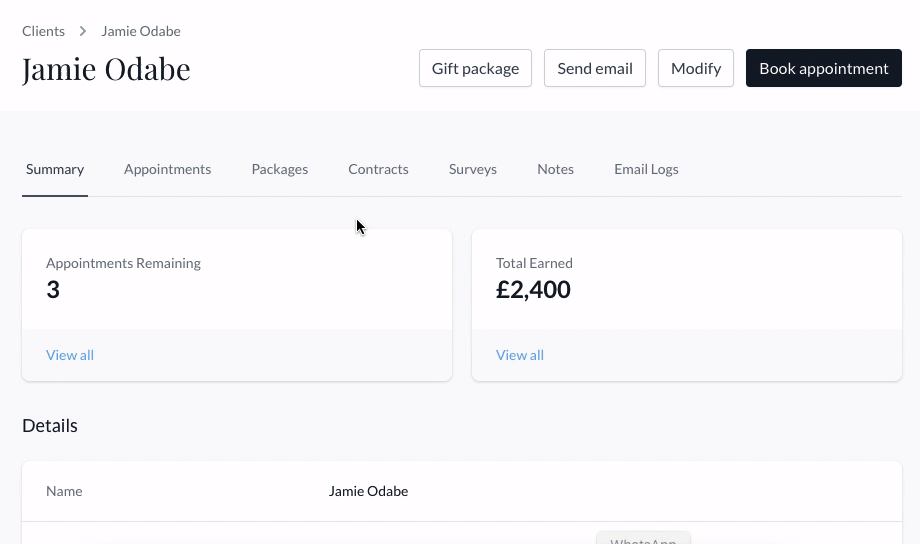Click the Jamie Odabe breadcrumb item
The height and width of the screenshot is (544, 920).
pyautogui.click(x=141, y=31)
